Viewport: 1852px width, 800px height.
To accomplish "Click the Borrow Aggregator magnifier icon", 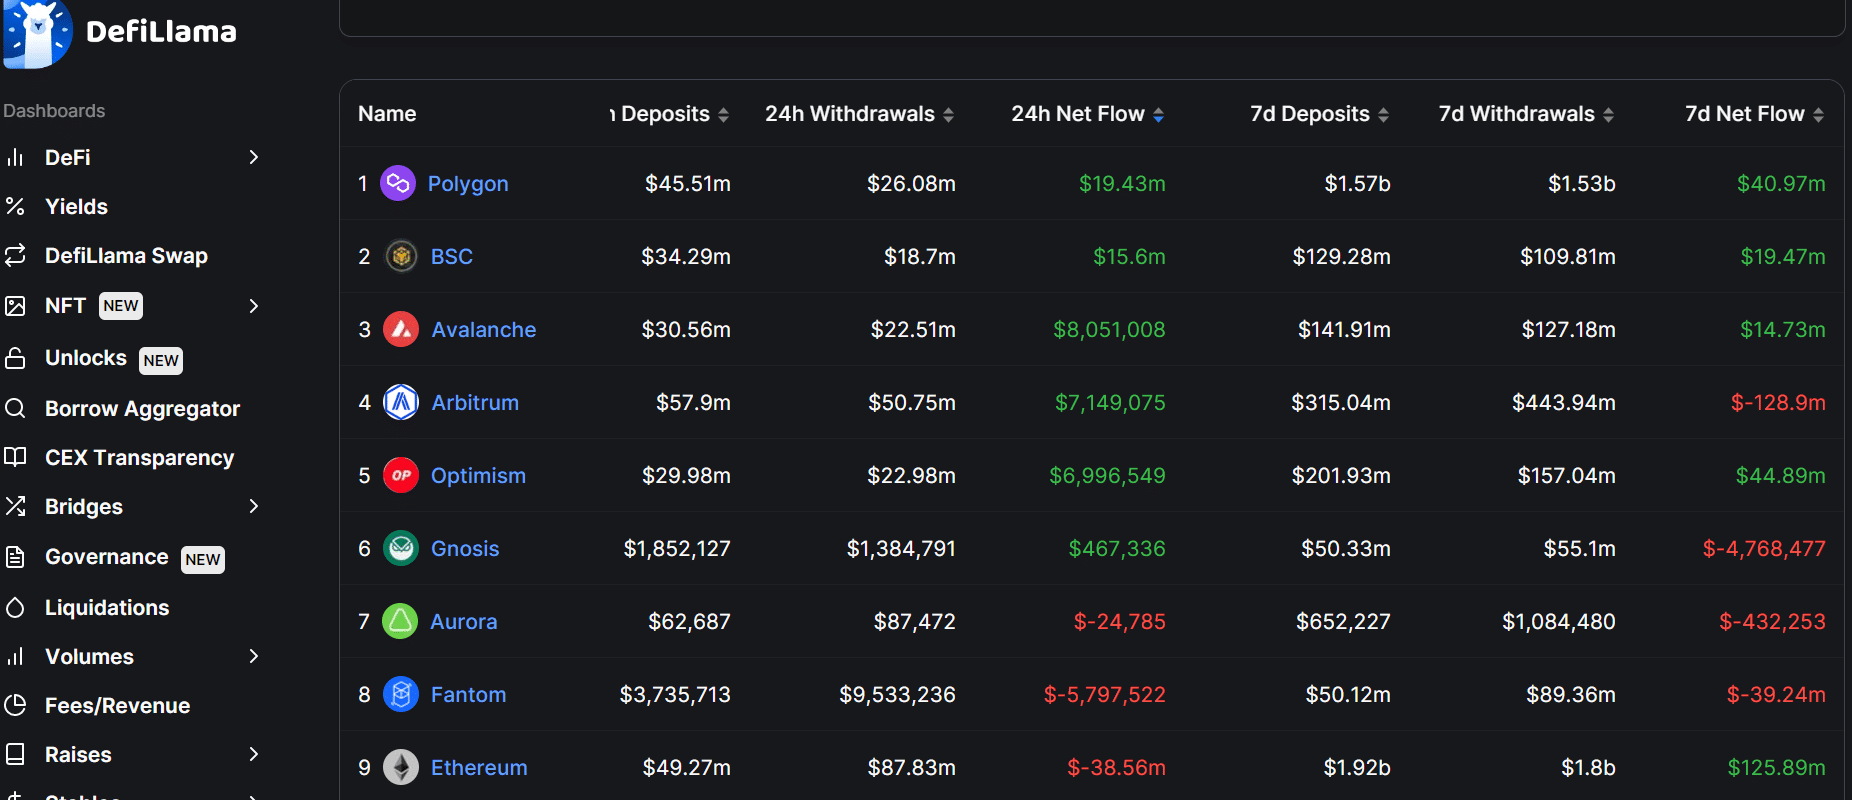I will pos(15,408).
